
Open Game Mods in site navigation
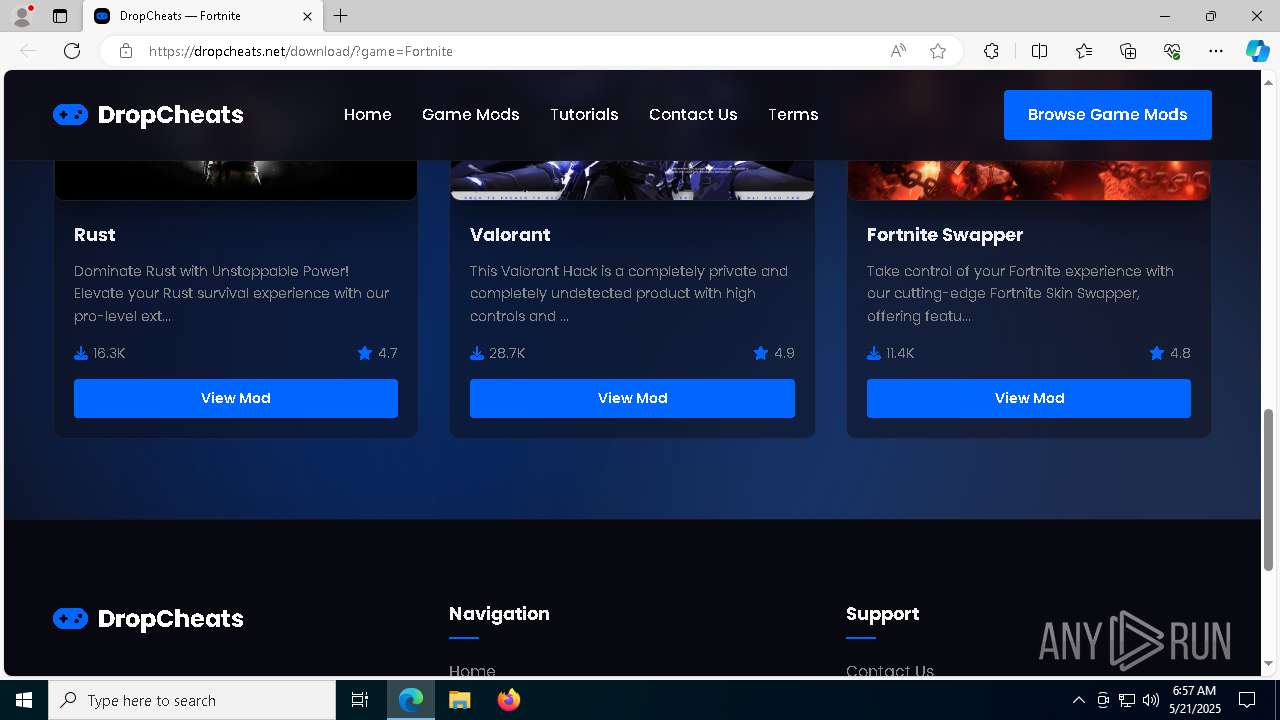click(471, 115)
